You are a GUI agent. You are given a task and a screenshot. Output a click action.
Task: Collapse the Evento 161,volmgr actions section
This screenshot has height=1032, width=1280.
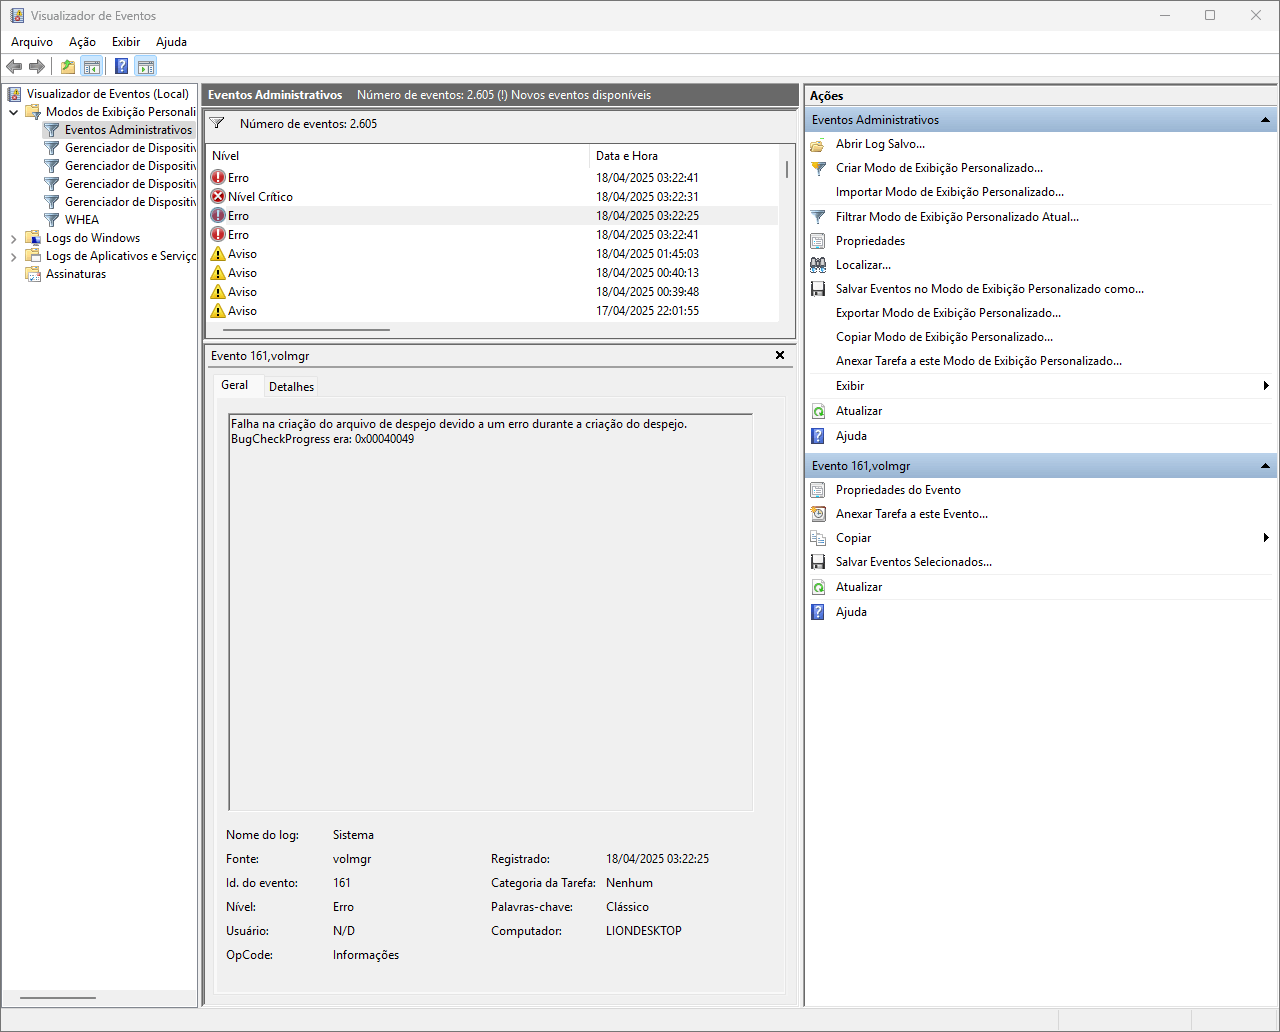(1265, 466)
